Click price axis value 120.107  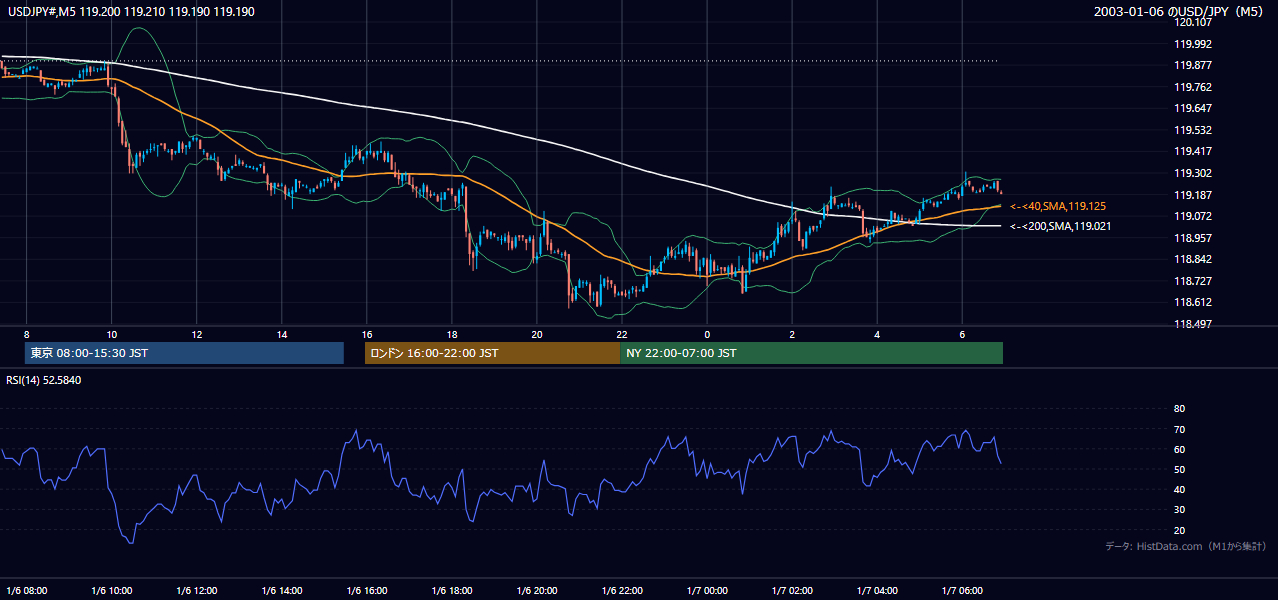[x=1193, y=22]
